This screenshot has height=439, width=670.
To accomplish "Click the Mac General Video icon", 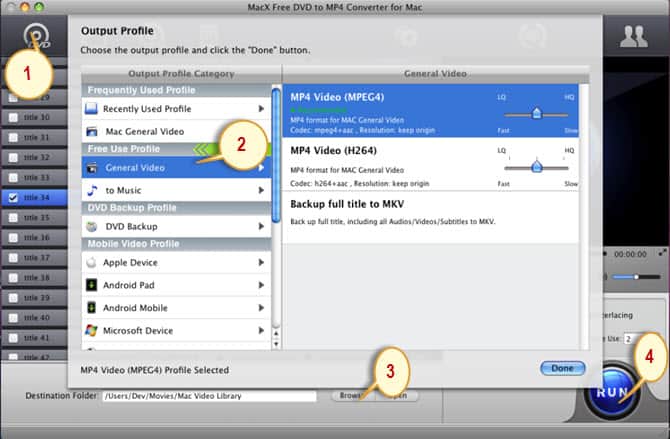I will (92, 131).
